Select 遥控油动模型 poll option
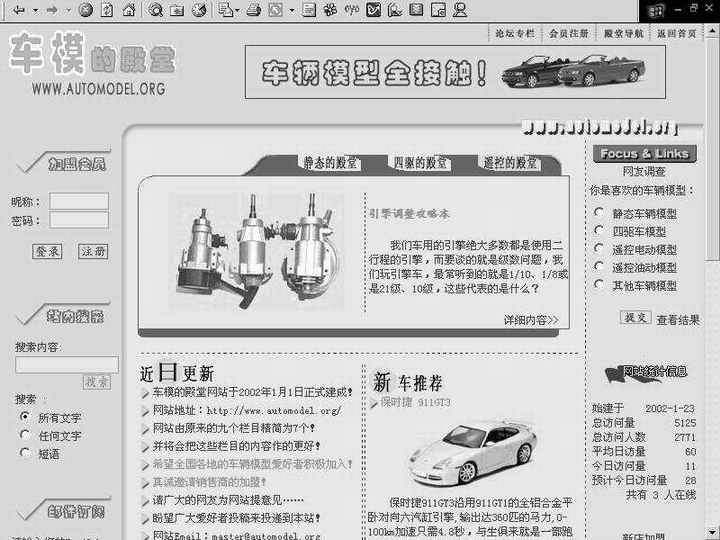 click(599, 266)
